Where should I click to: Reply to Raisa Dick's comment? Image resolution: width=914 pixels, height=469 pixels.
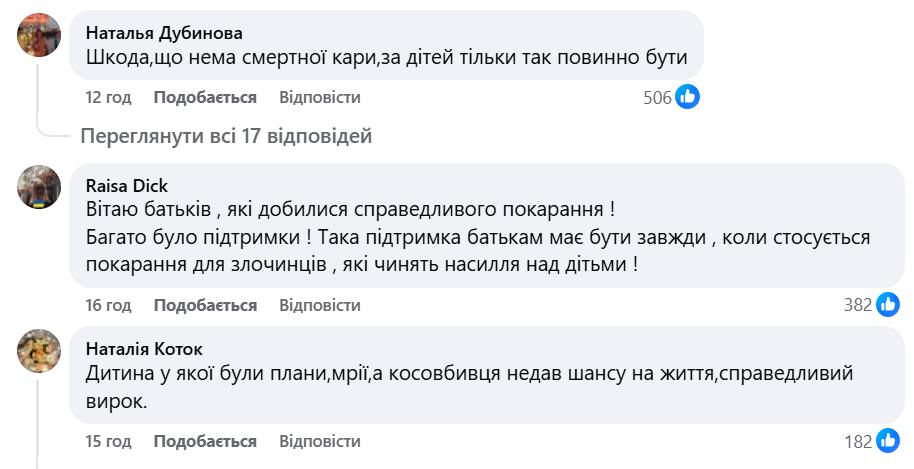tap(320, 305)
